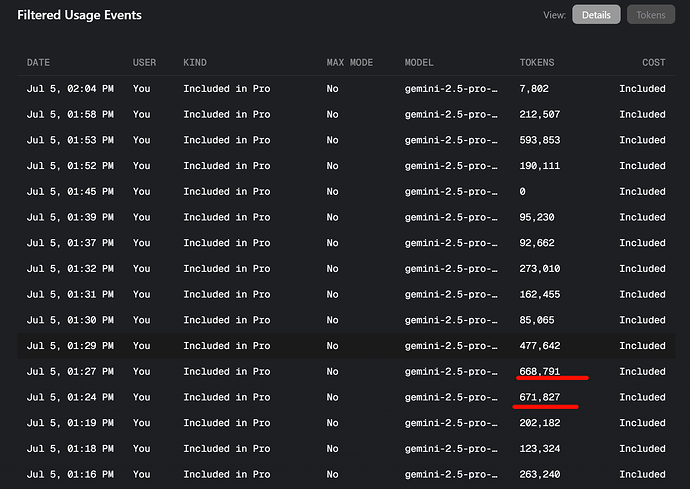
Task: Click the COST column header
Action: click(x=653, y=63)
